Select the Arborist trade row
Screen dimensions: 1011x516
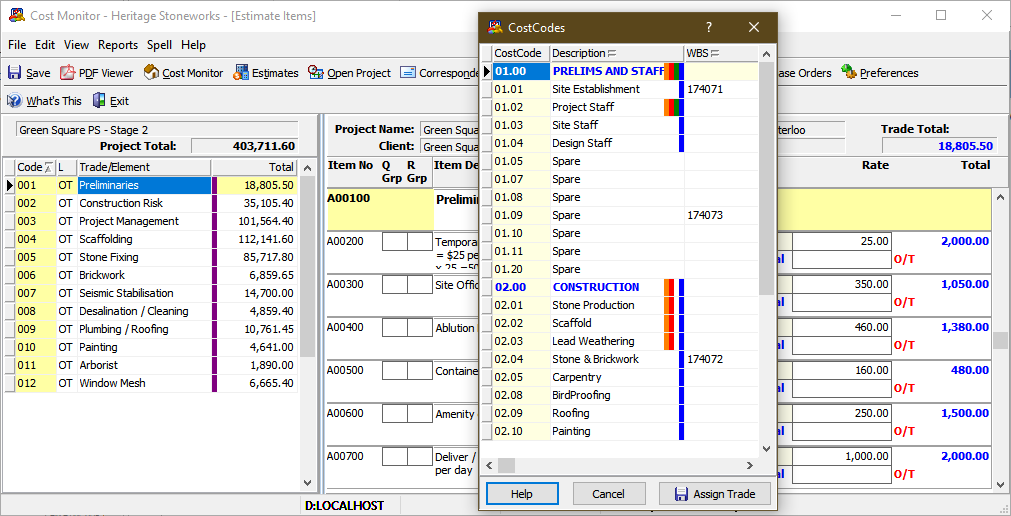151,365
